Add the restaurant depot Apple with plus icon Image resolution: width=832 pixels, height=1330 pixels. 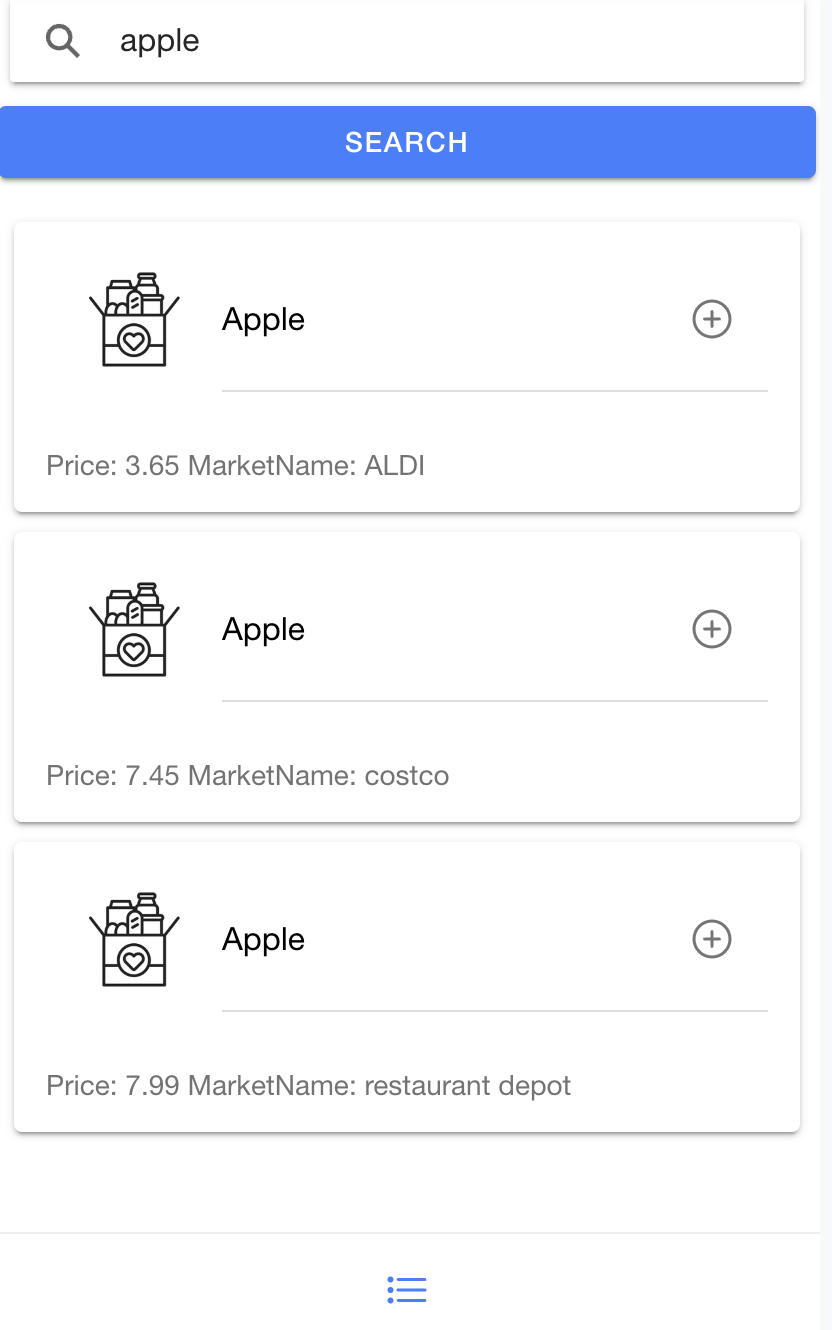[x=712, y=939]
